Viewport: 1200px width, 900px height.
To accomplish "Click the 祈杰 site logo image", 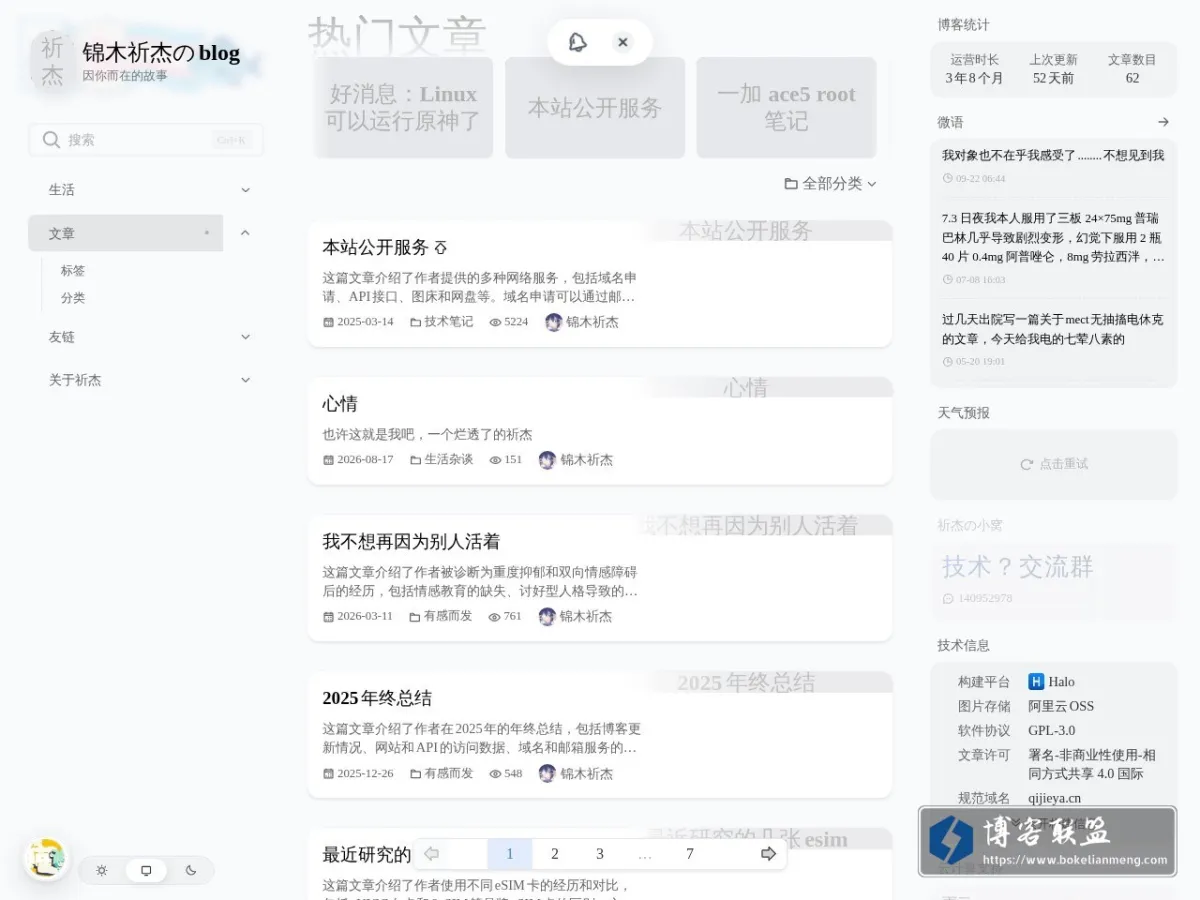I will pos(52,60).
